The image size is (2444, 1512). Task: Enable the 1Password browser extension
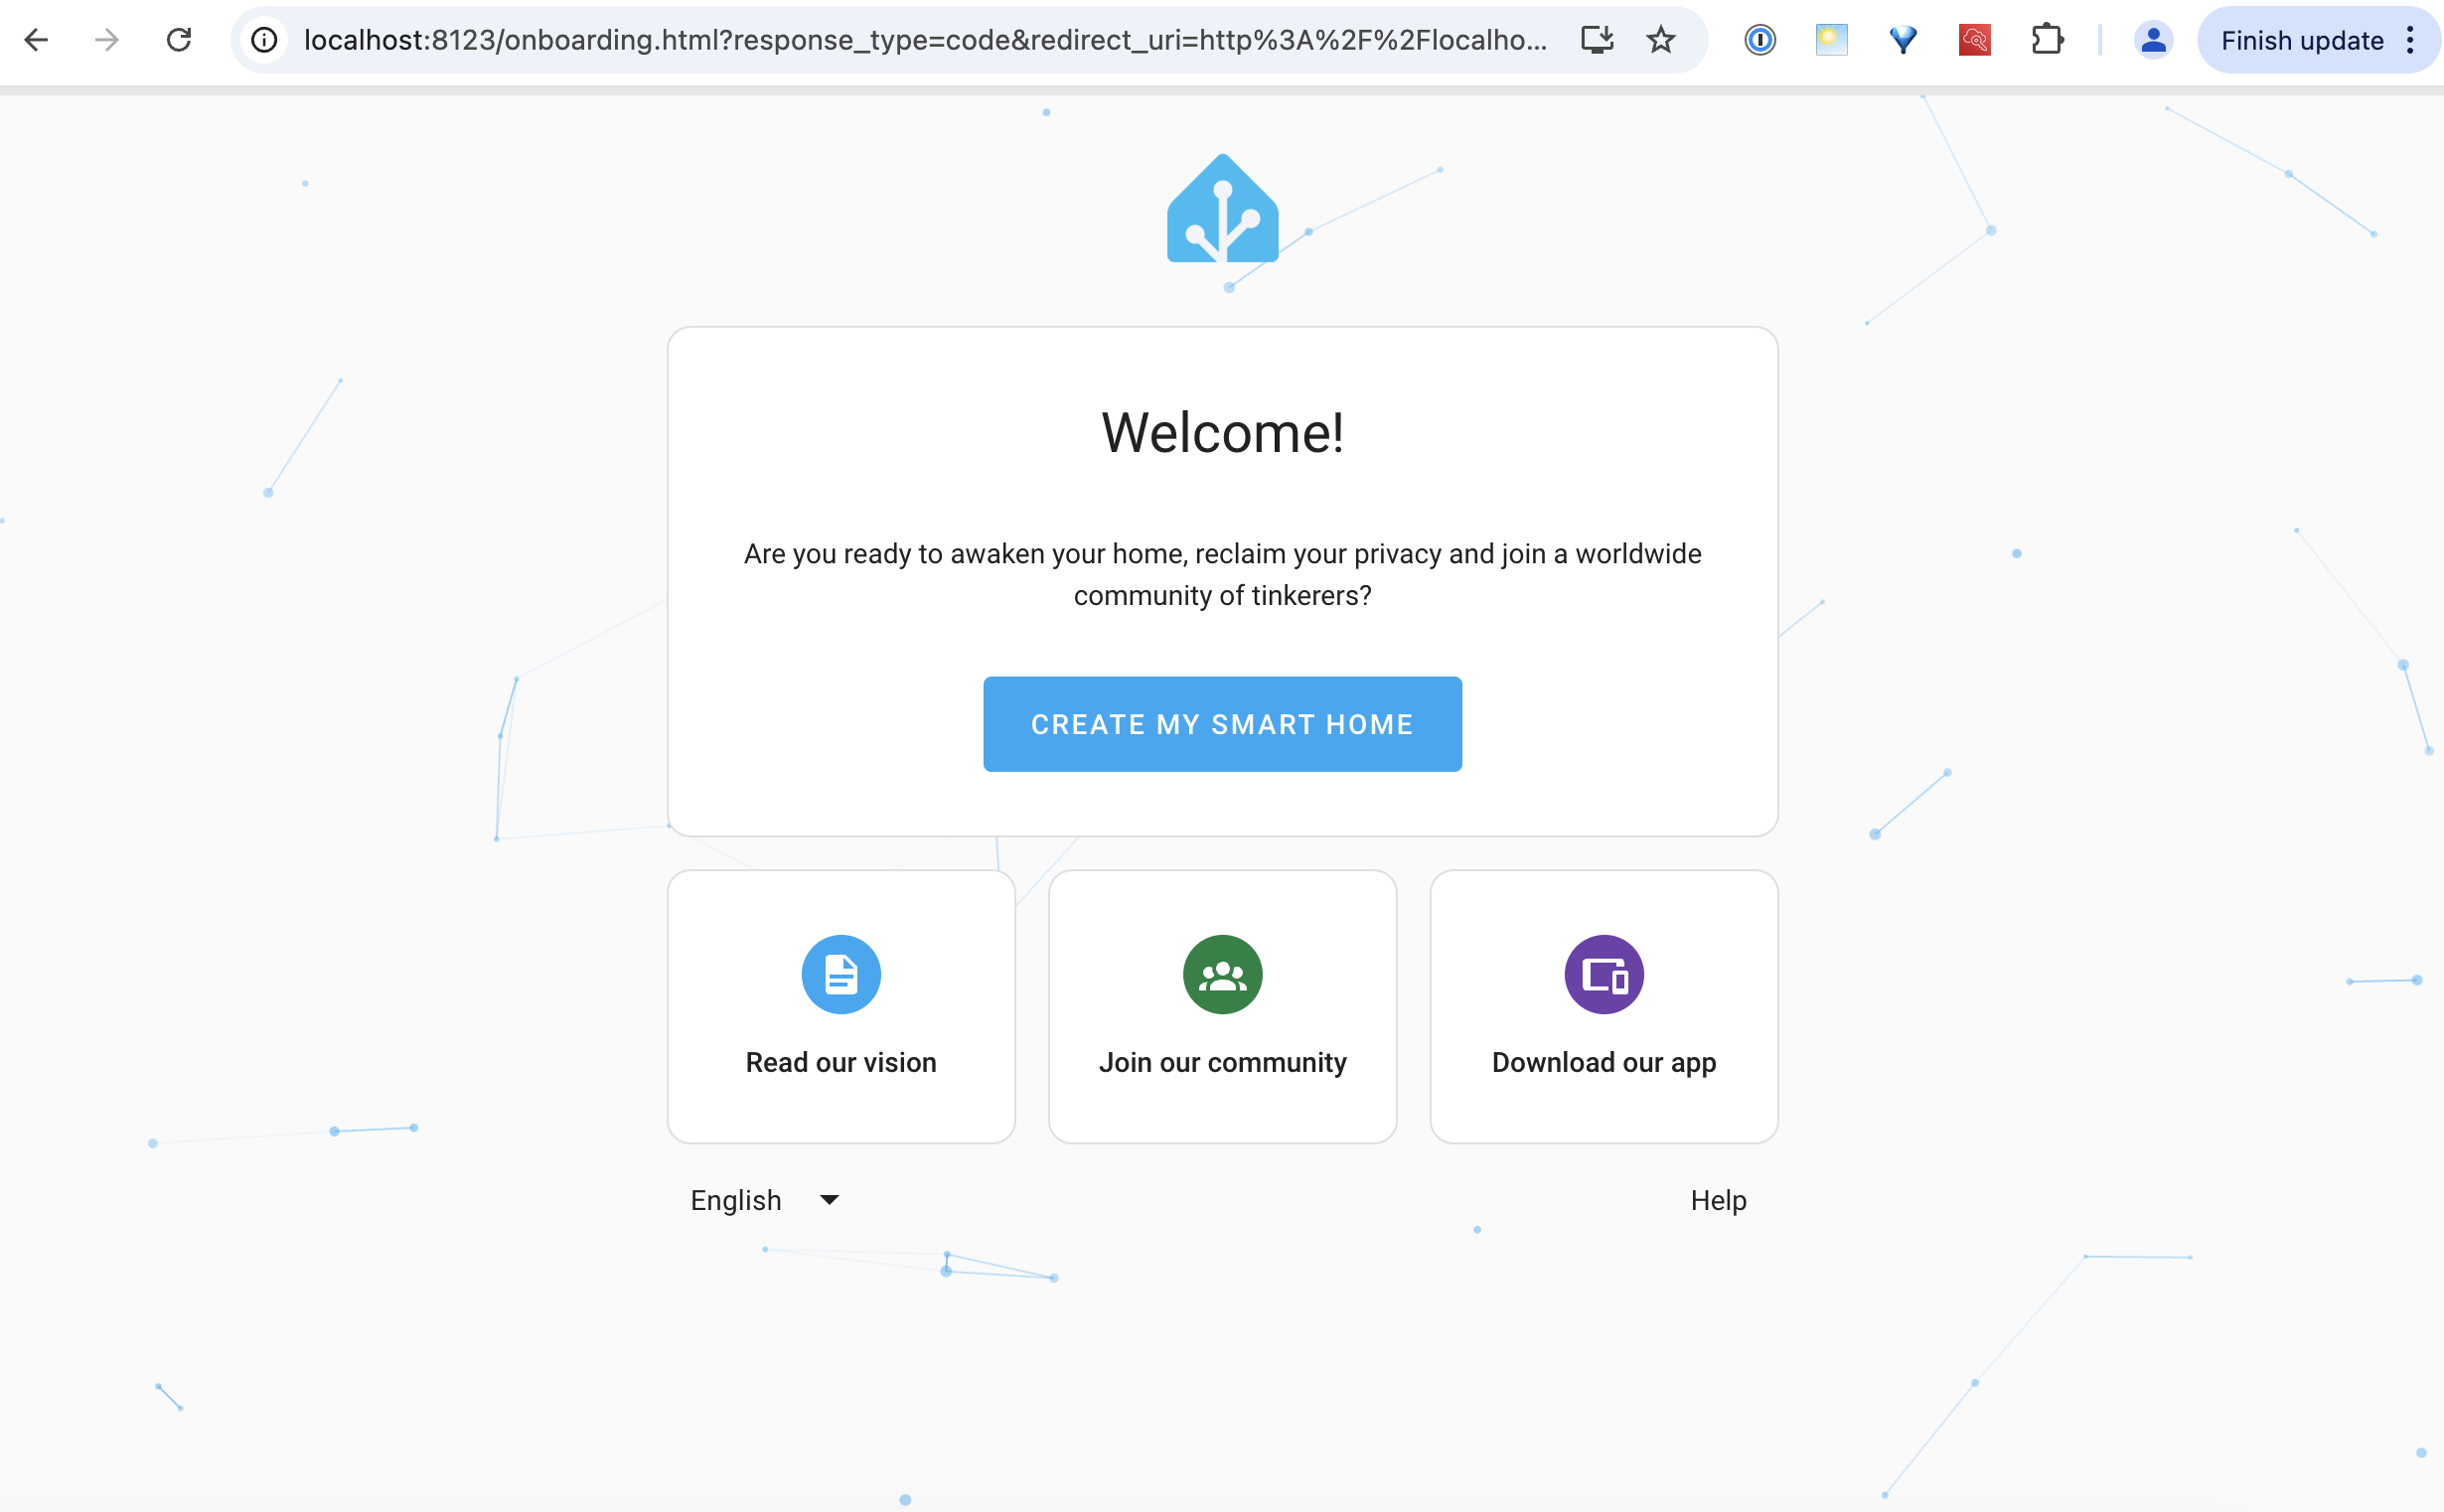tap(1759, 39)
